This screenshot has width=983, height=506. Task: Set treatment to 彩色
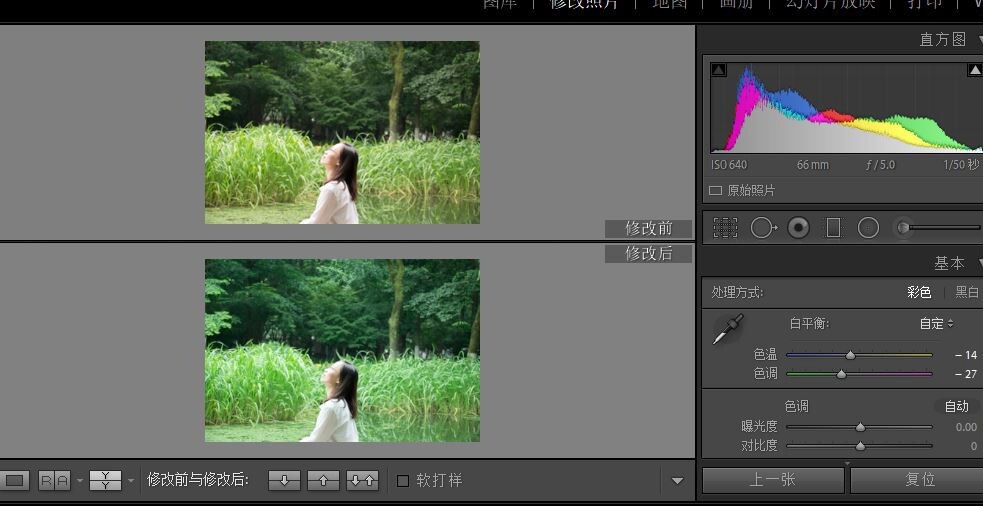[x=919, y=292]
